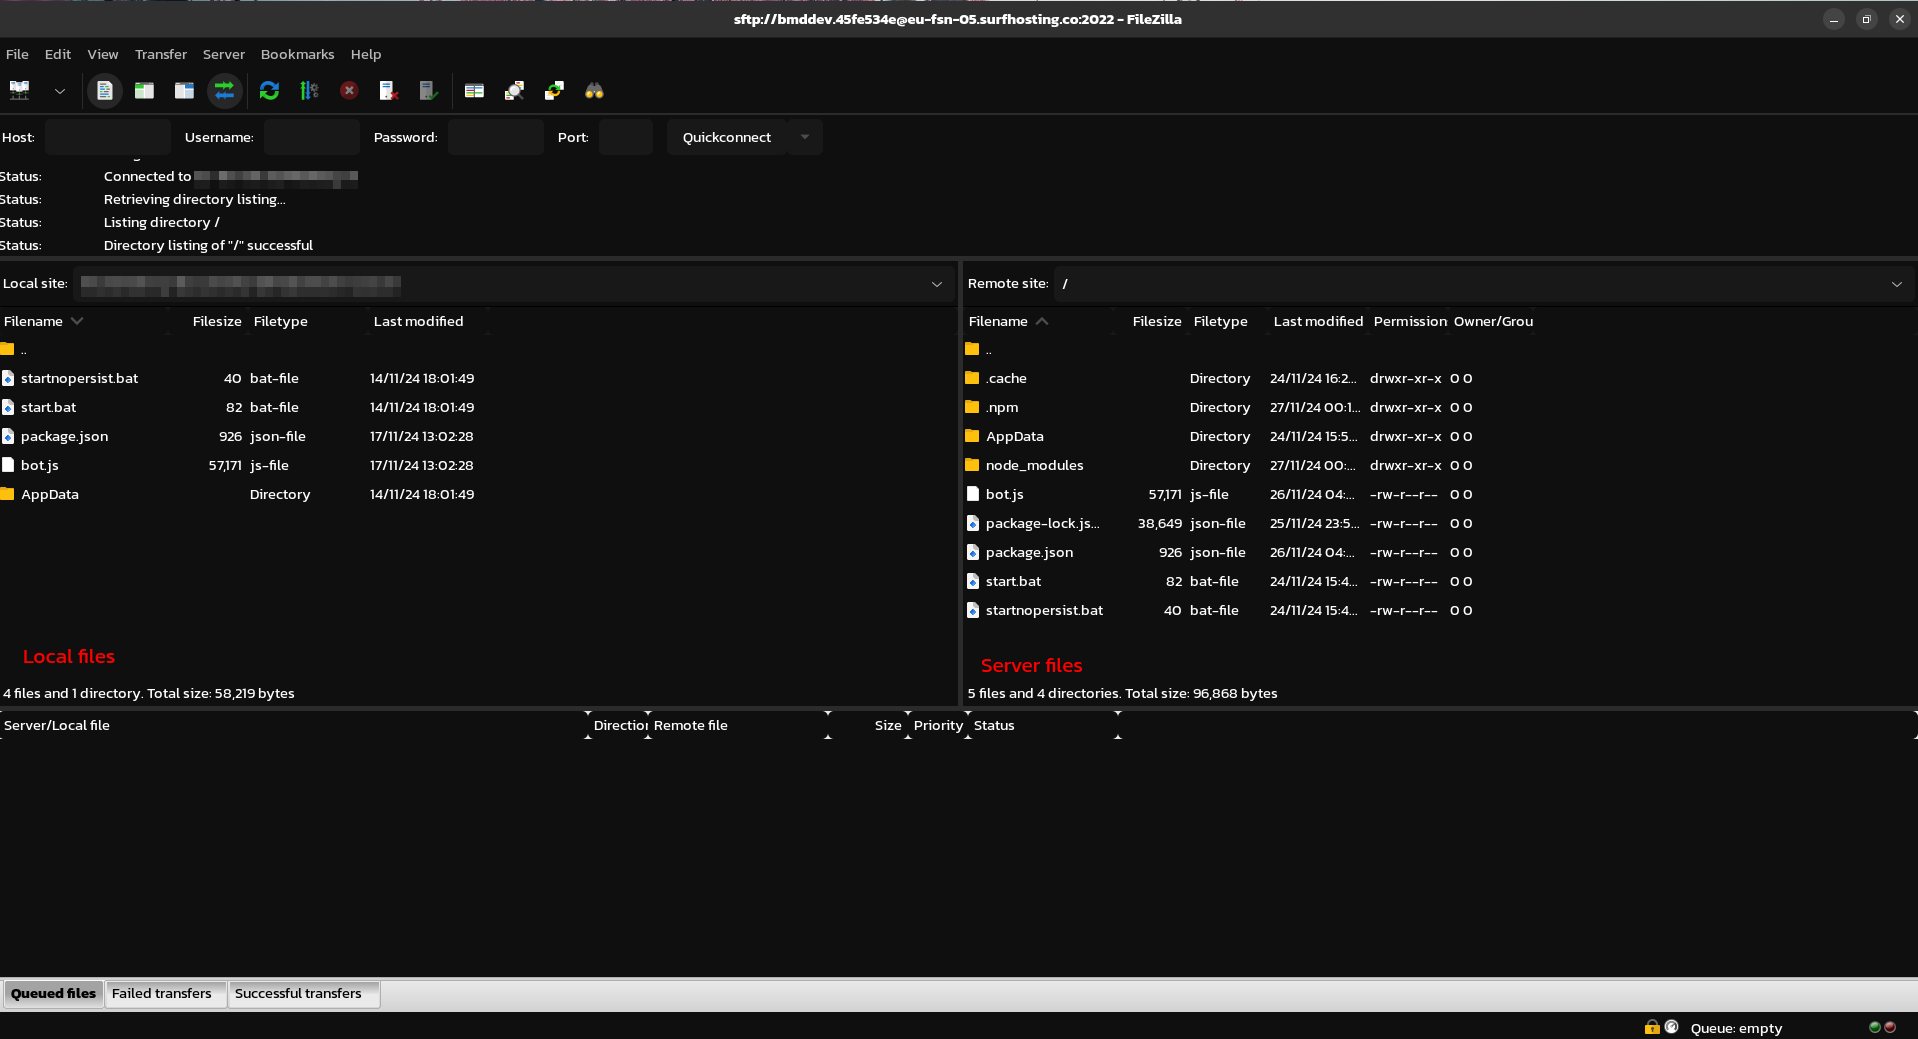Image resolution: width=1918 pixels, height=1039 pixels.
Task: Toggle local directory tree view
Action: [144, 91]
